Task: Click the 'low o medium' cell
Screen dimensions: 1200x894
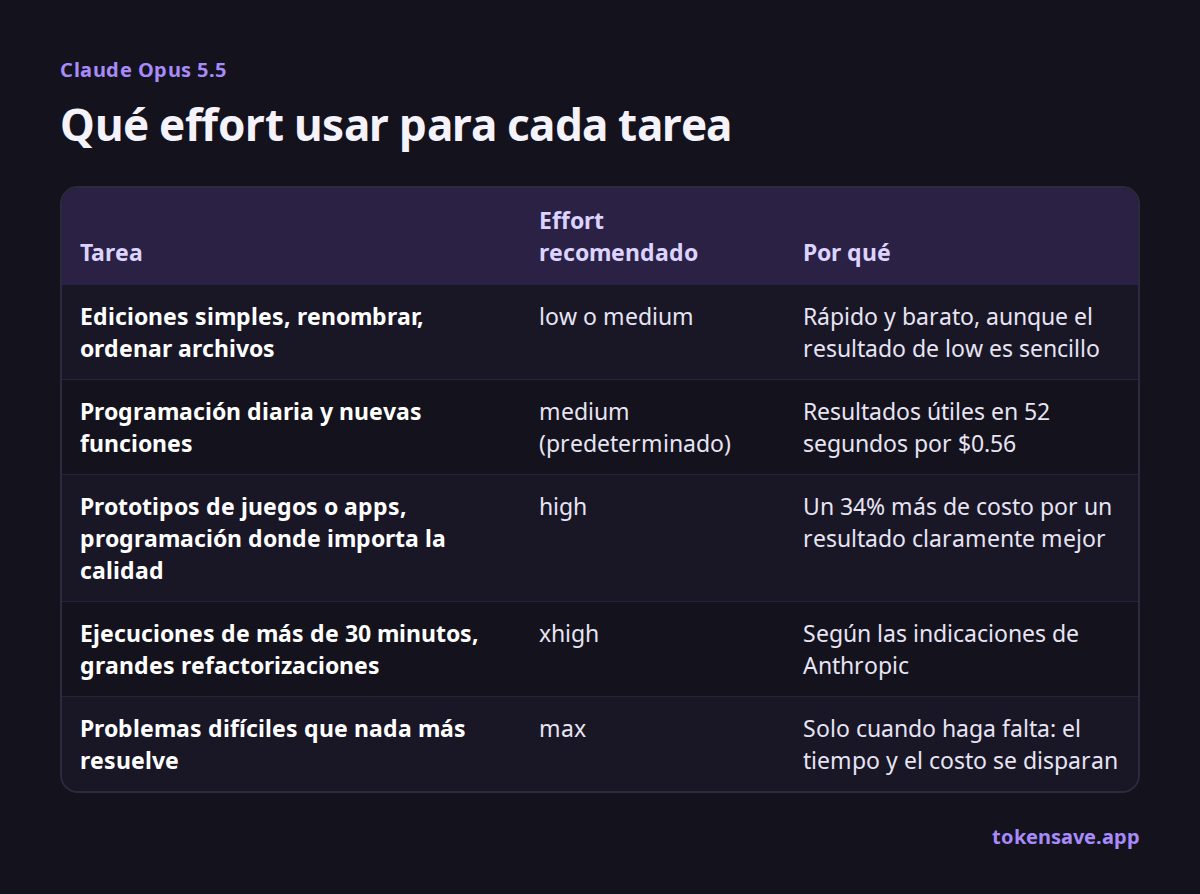Action: tap(616, 317)
